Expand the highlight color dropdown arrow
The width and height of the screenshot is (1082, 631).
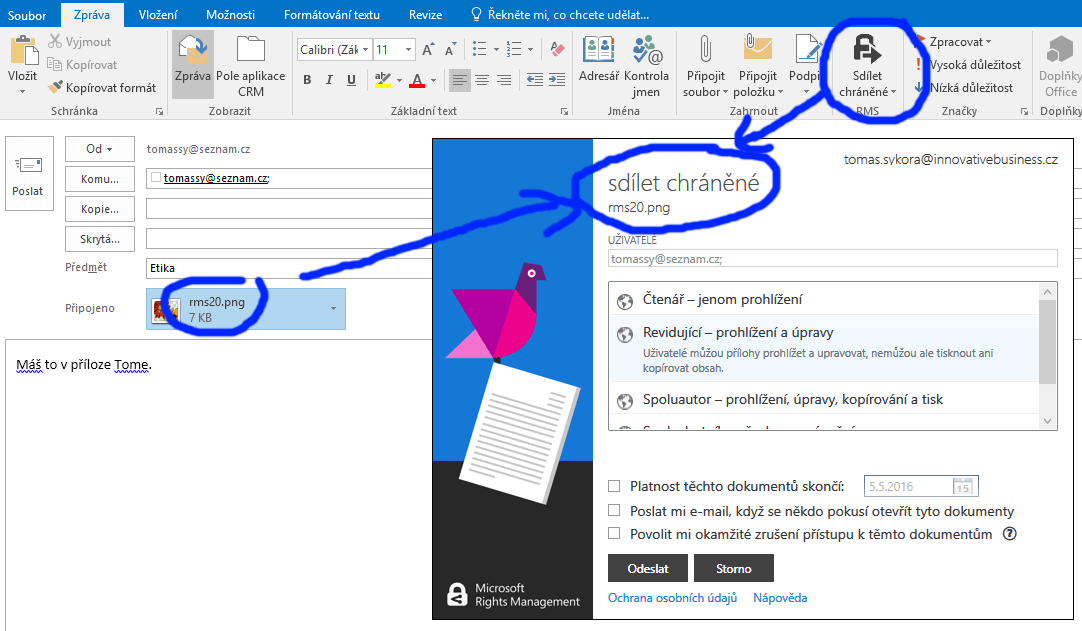[399, 81]
